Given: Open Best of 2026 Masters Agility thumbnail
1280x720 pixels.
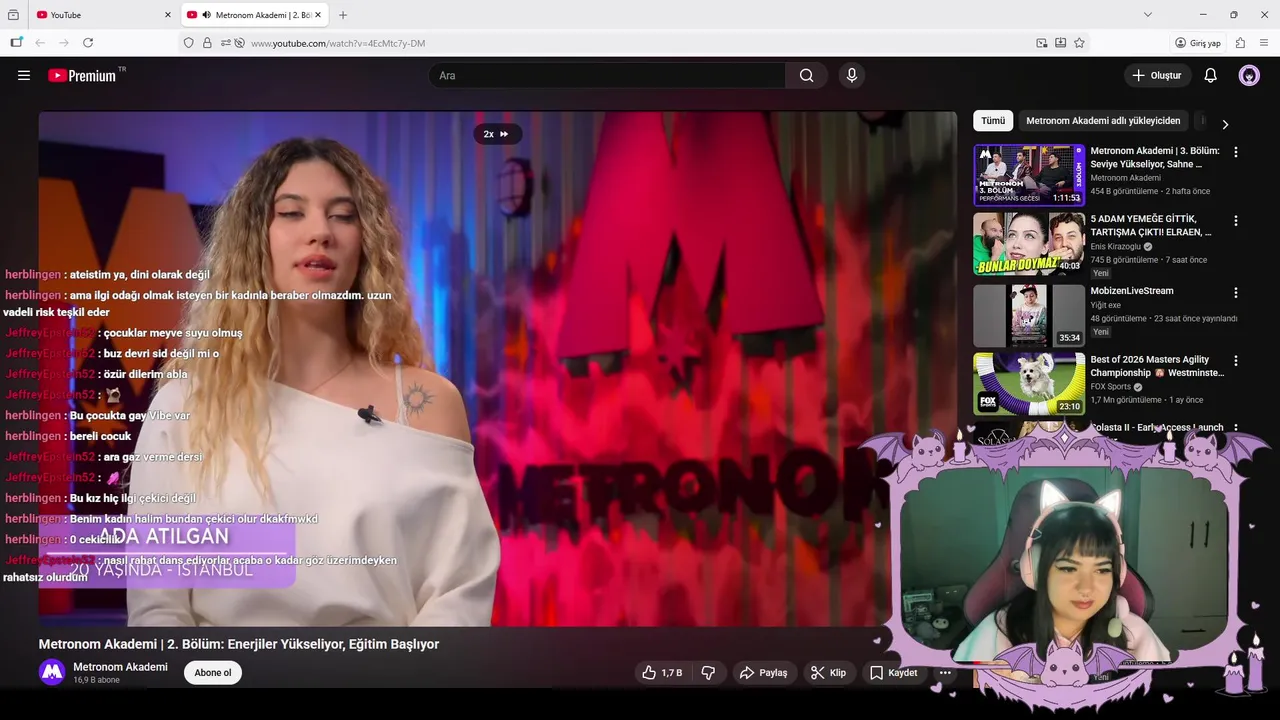Looking at the screenshot, I should (x=1029, y=384).
